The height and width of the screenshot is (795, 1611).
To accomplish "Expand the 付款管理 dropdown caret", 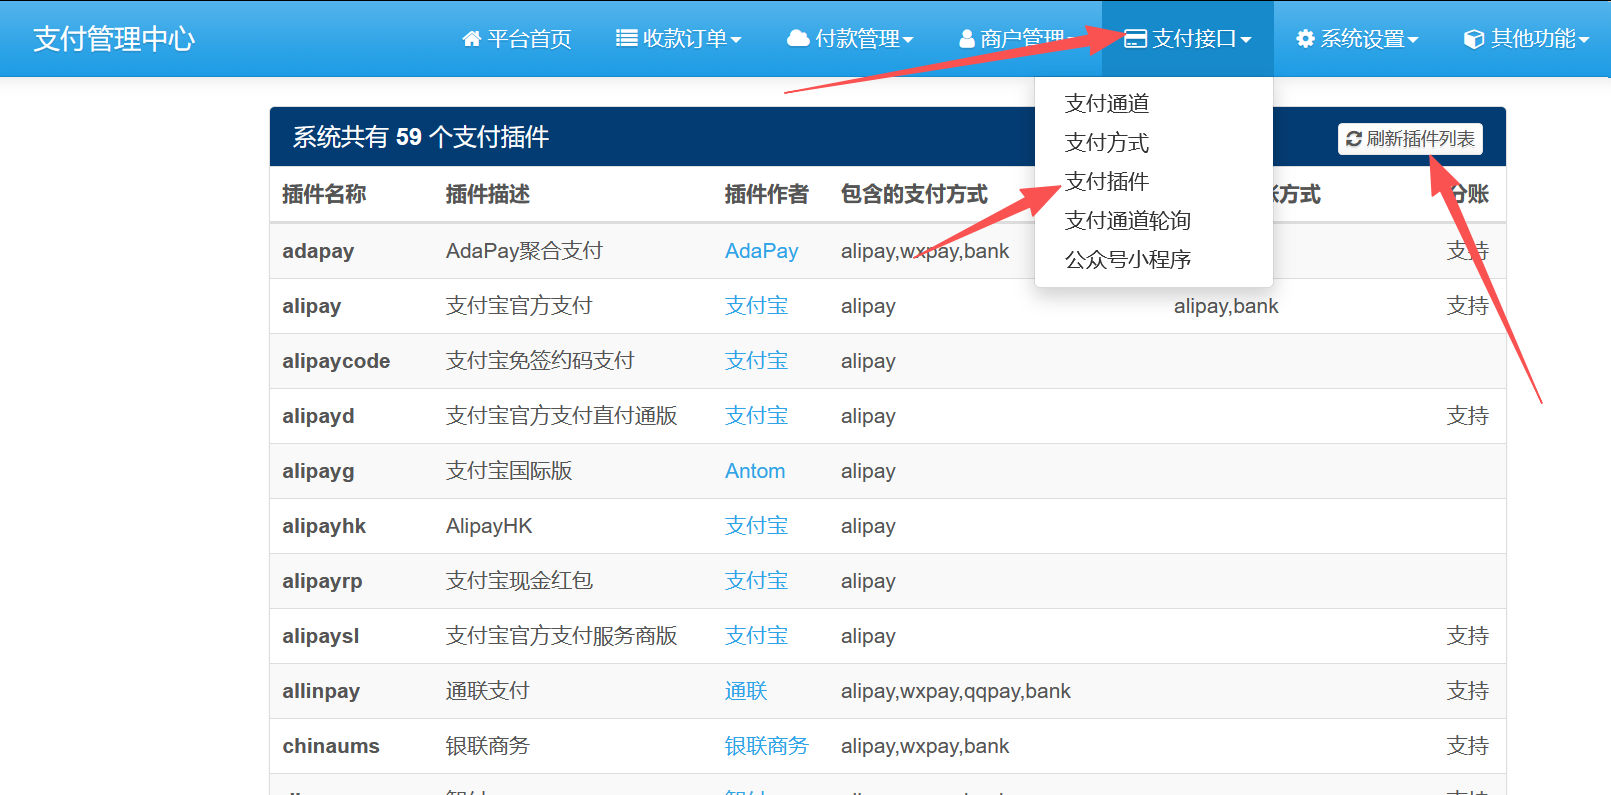I will point(908,40).
